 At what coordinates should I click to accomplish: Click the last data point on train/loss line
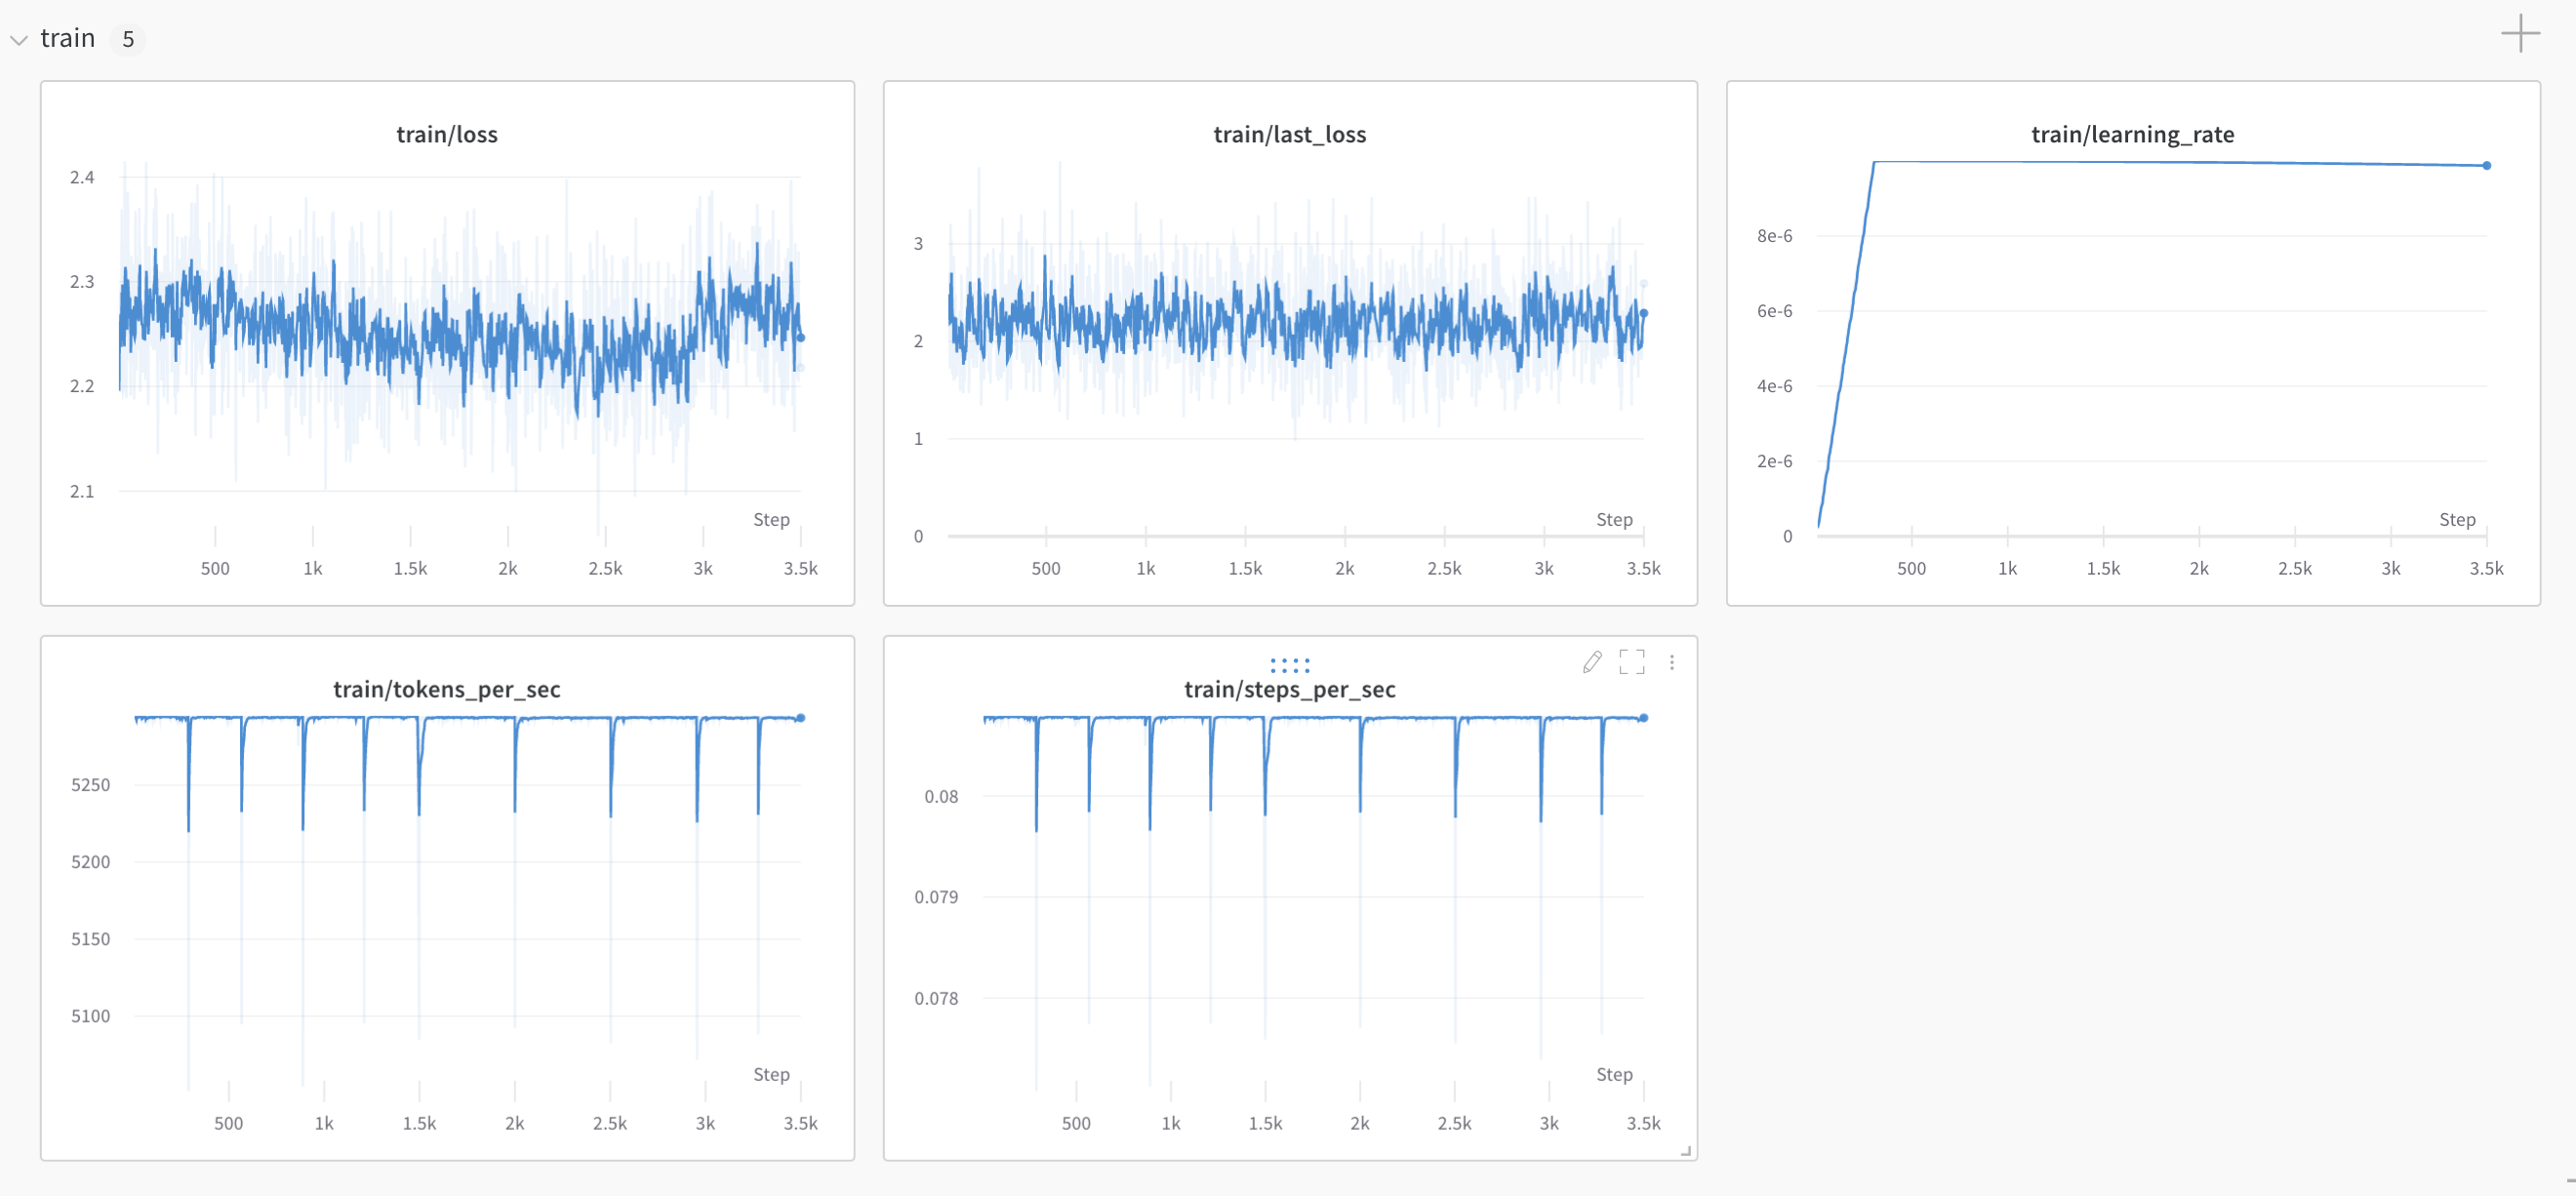pyautogui.click(x=800, y=338)
